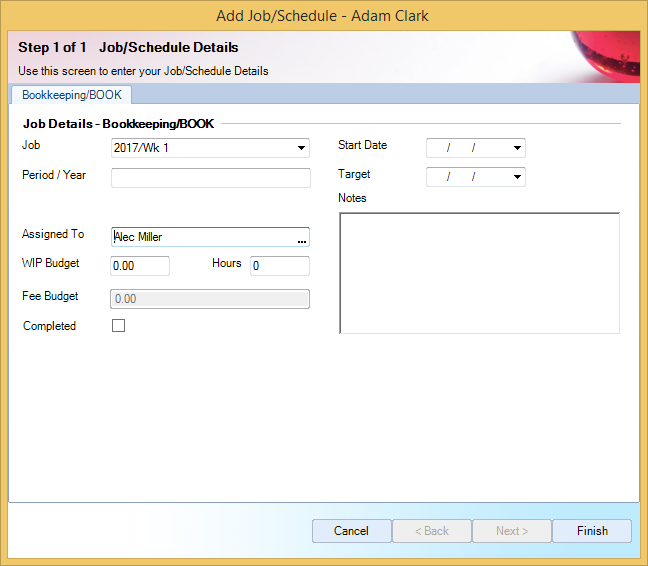Click the 'Use this screen to enter' instruction text
Viewport: 648px width, 566px height.
(x=143, y=71)
